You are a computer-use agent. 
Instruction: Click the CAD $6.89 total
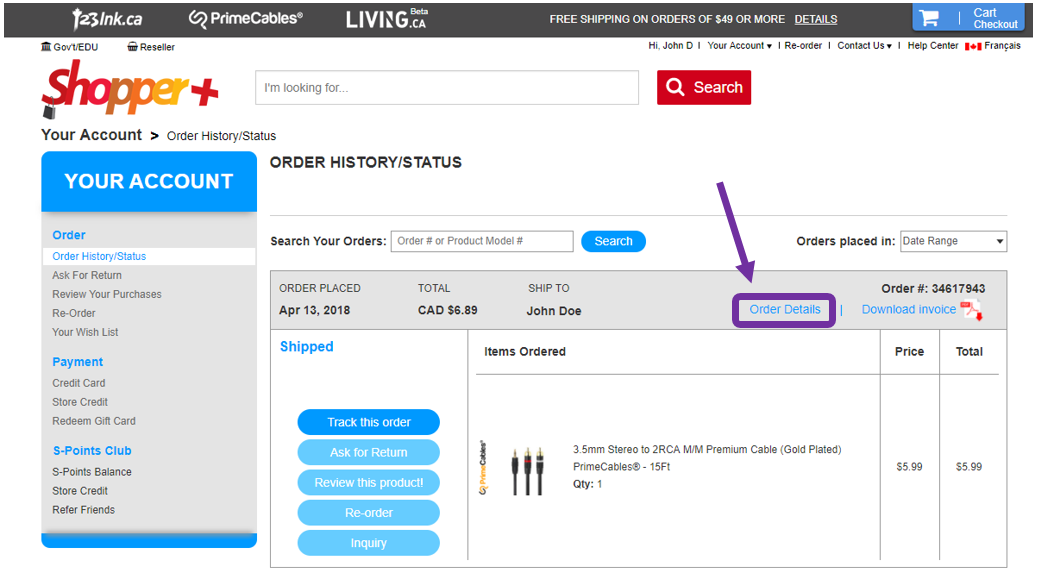tap(447, 310)
